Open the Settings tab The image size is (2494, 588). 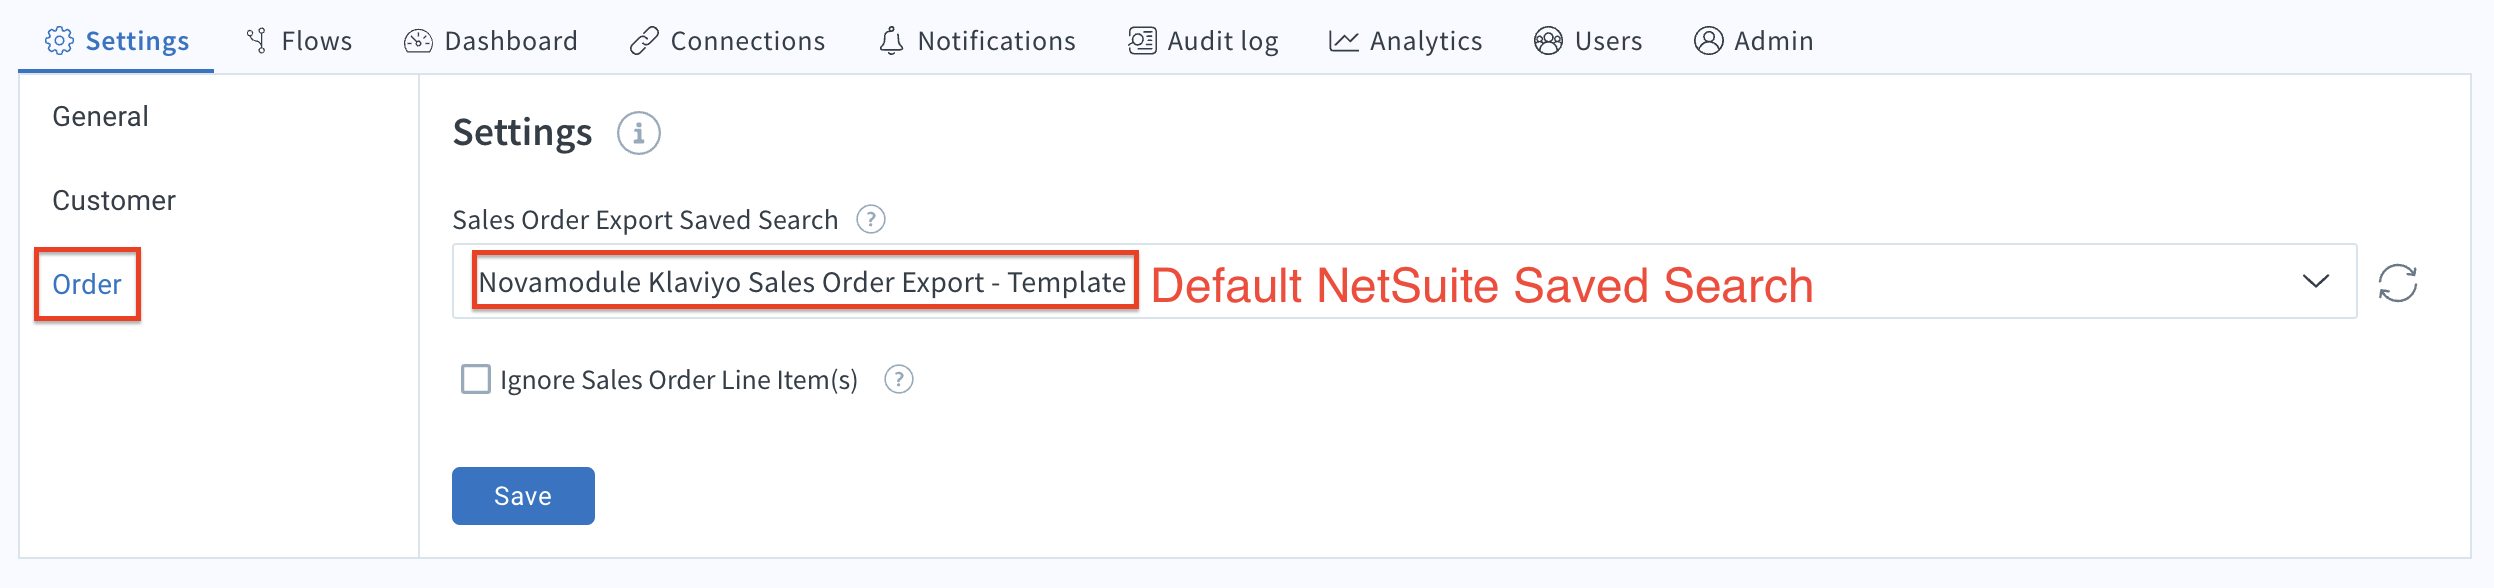(x=117, y=41)
